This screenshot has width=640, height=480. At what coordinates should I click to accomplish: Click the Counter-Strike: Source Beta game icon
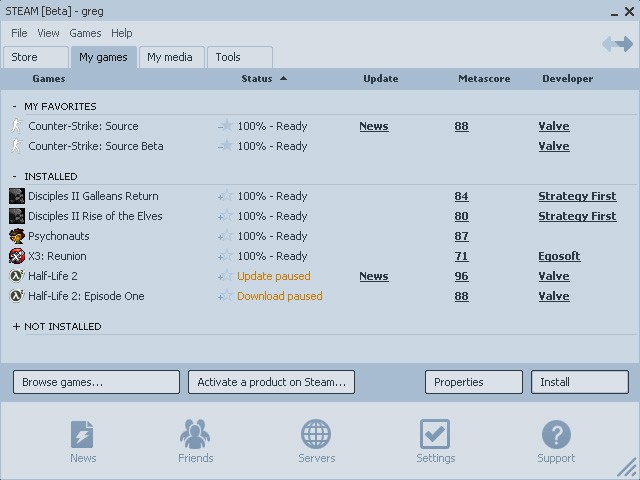16,146
